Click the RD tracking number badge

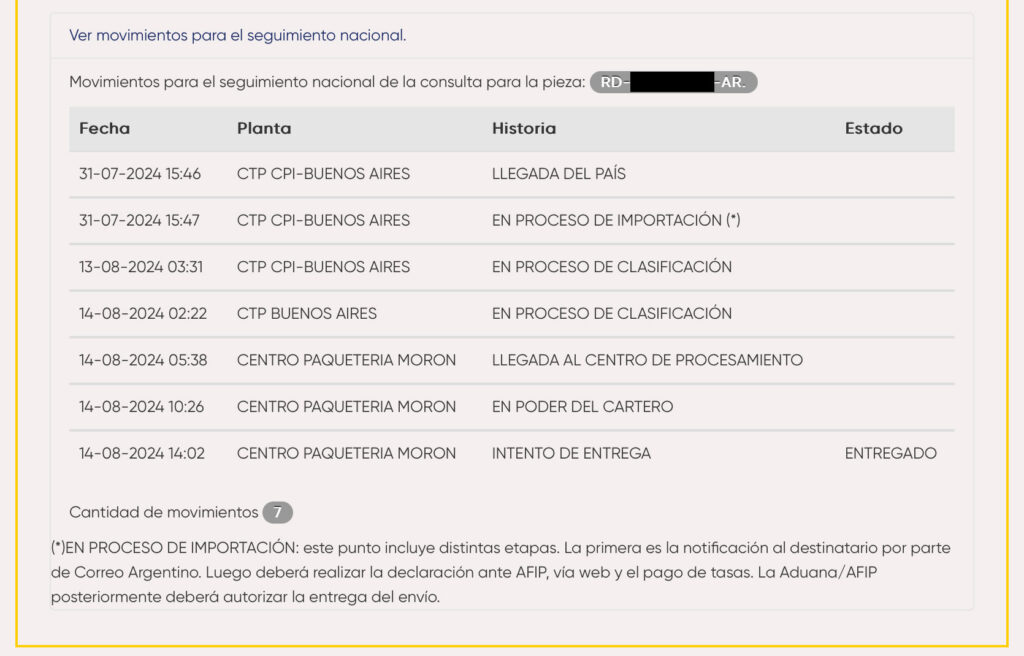click(x=673, y=82)
